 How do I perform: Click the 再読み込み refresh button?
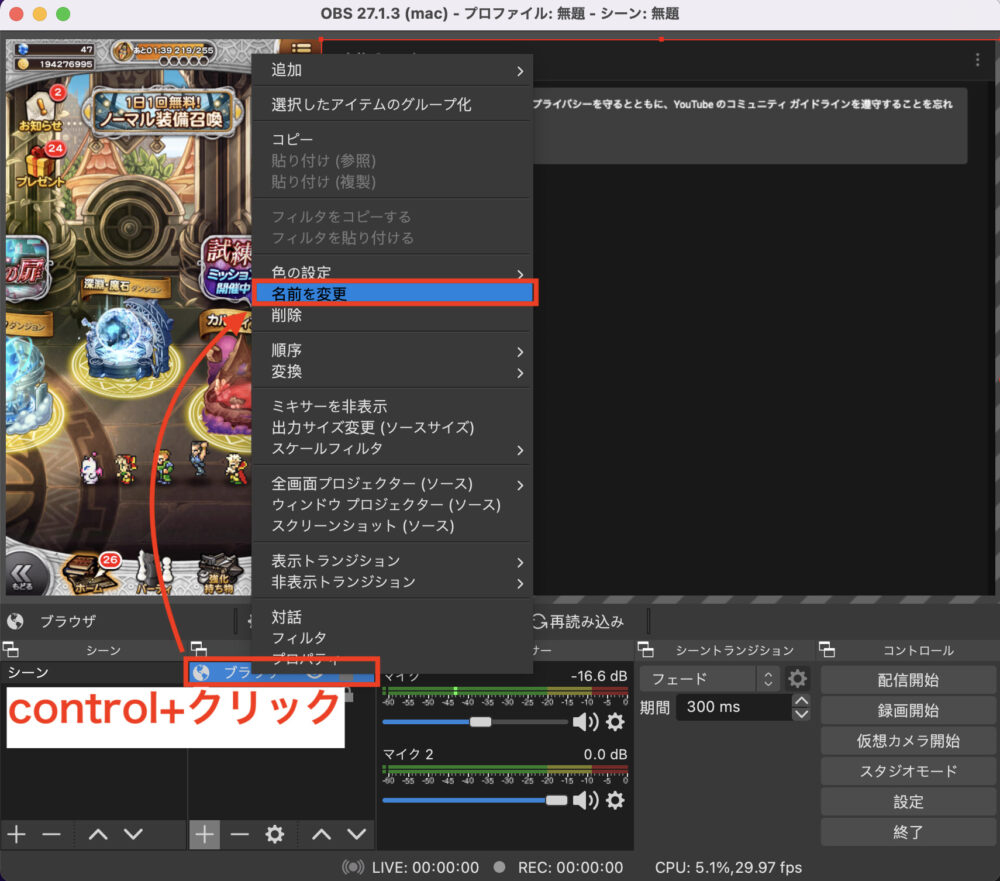[578, 621]
